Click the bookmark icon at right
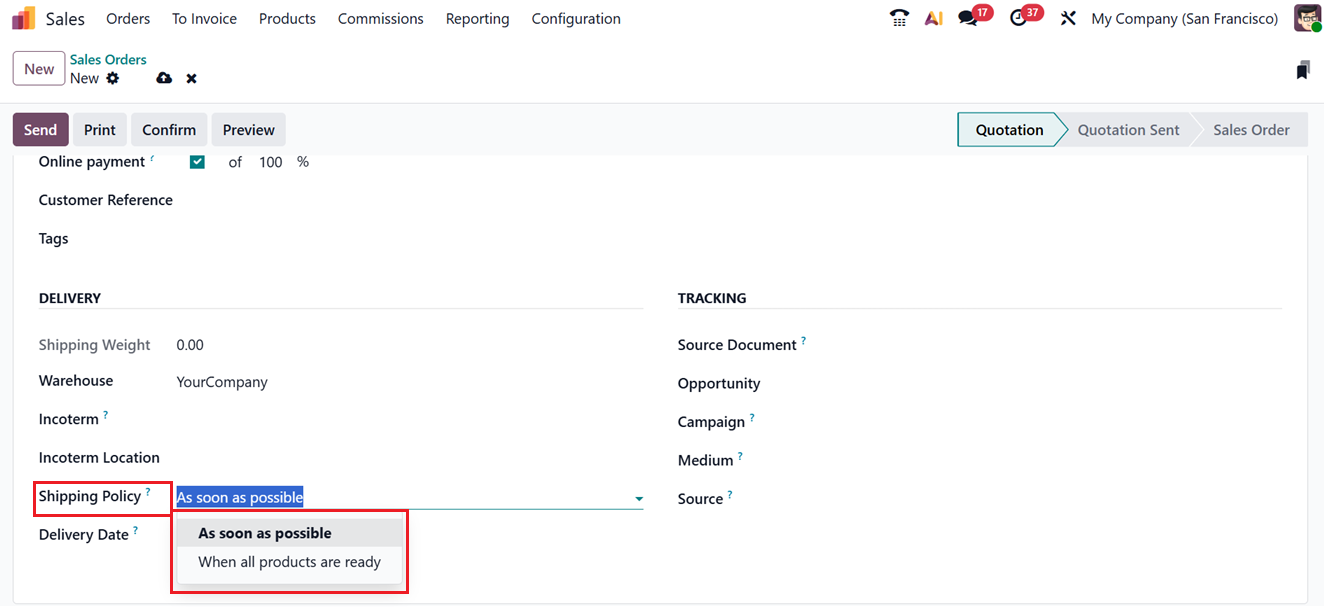The width and height of the screenshot is (1324, 607). [1302, 70]
